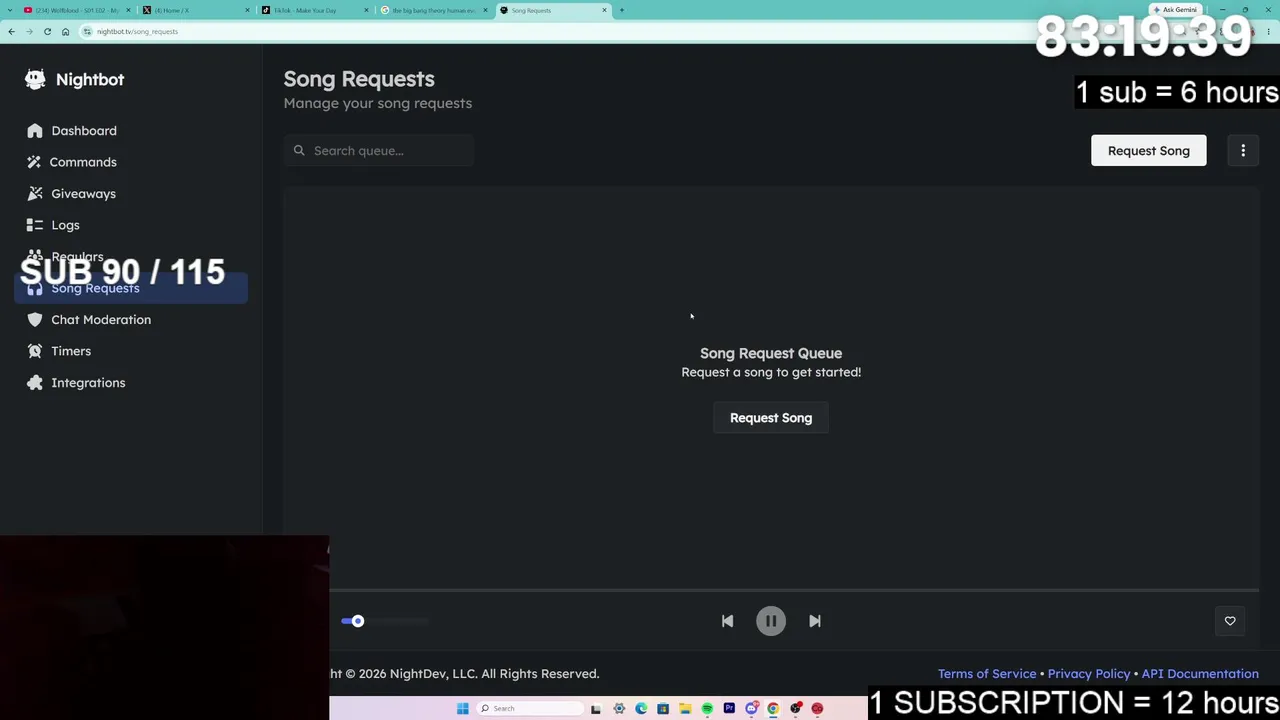This screenshot has height=720, width=1280.
Task: Close the Home / X browser tab
Action: click(247, 10)
